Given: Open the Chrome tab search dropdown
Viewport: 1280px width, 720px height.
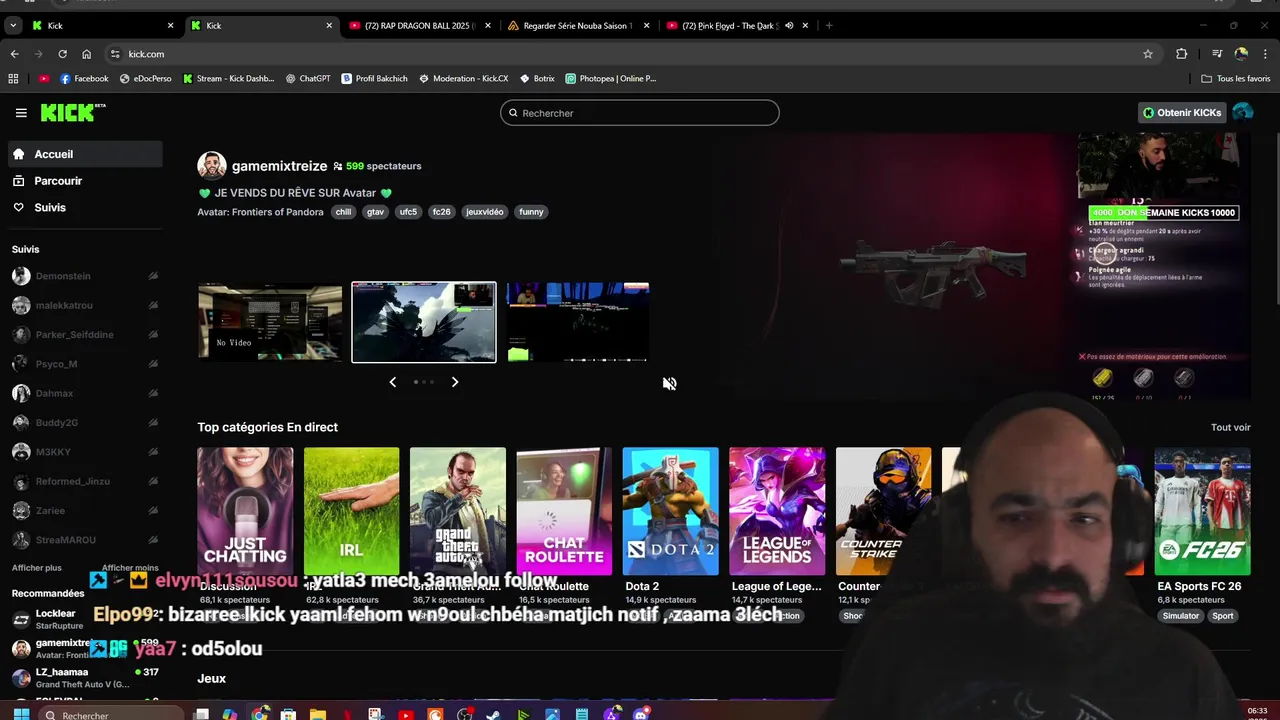Looking at the screenshot, I should coord(13,26).
